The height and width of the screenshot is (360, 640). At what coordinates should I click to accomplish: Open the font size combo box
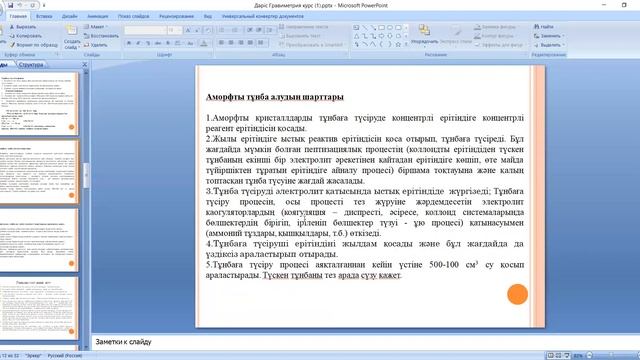174,30
